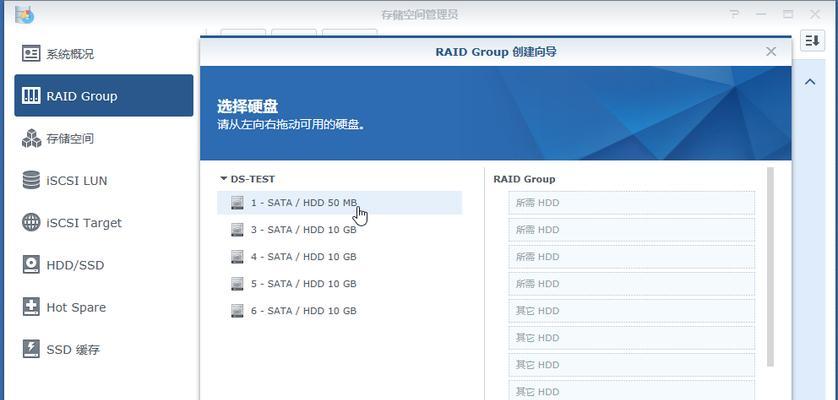
Task: Click the 选择硬盘 heading text
Action: pyautogui.click(x=247, y=106)
